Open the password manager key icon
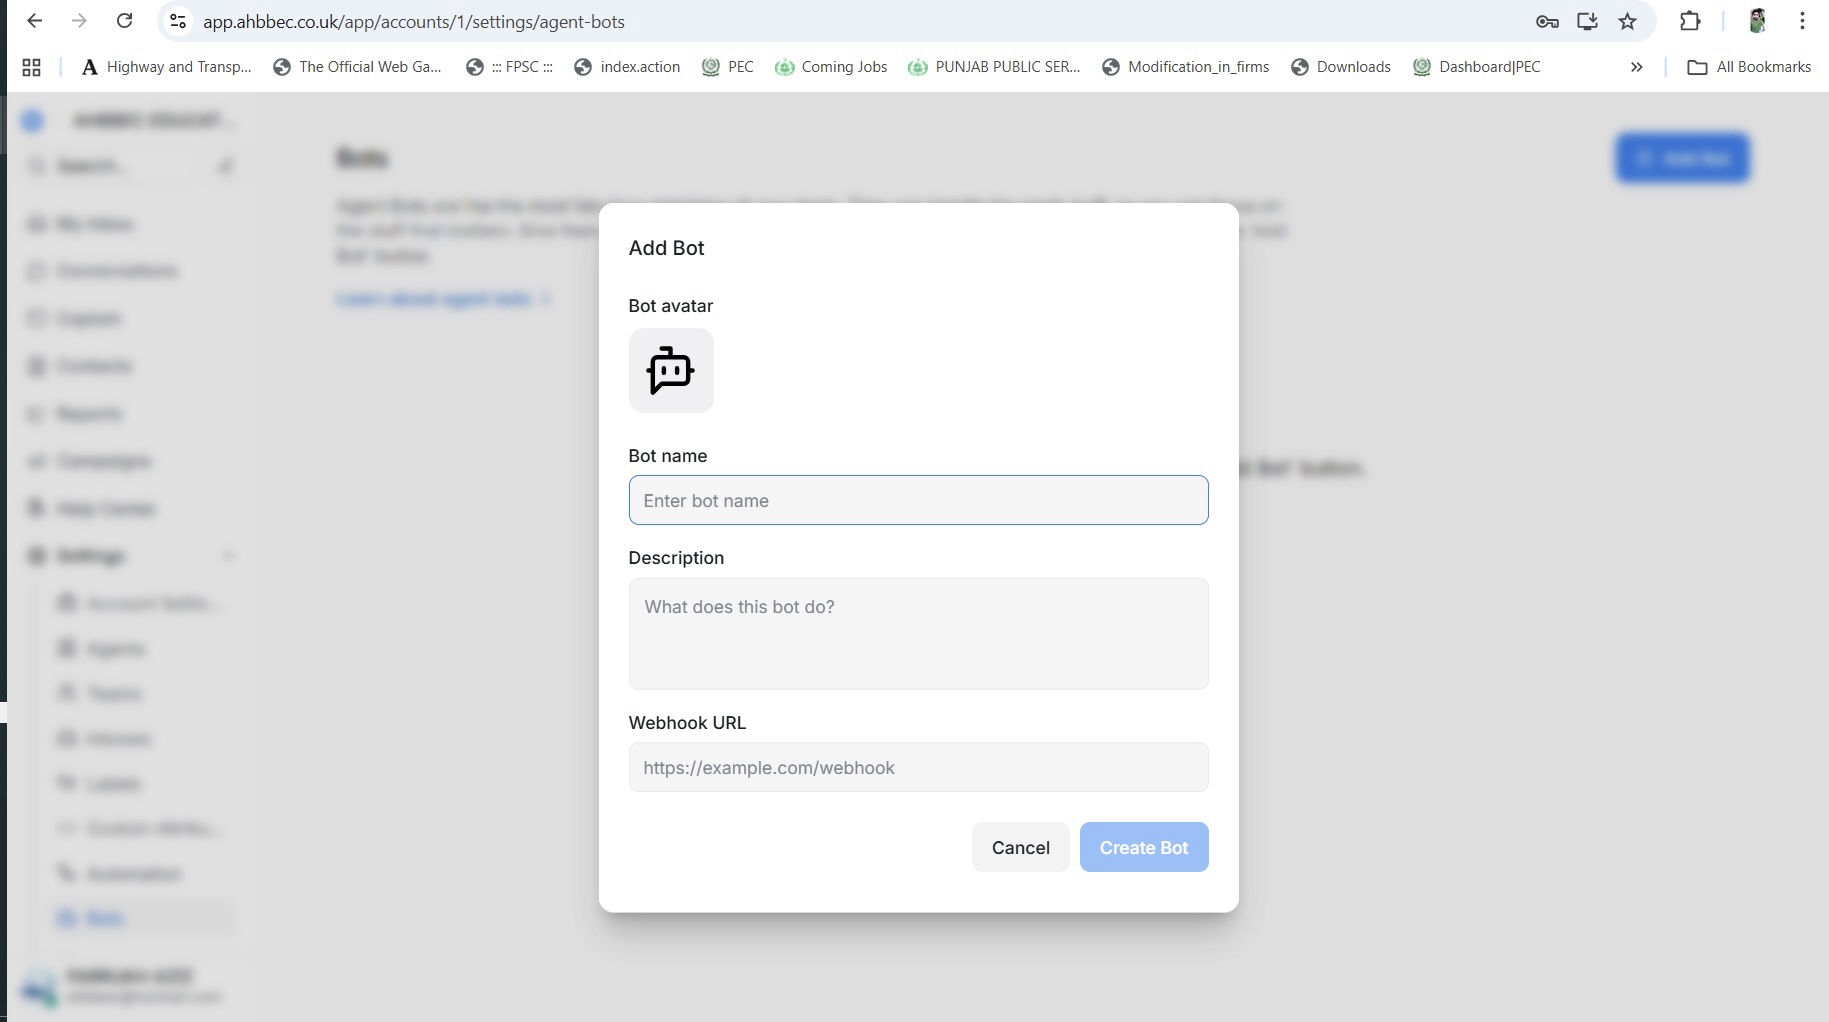This screenshot has width=1829, height=1022. (x=1547, y=21)
